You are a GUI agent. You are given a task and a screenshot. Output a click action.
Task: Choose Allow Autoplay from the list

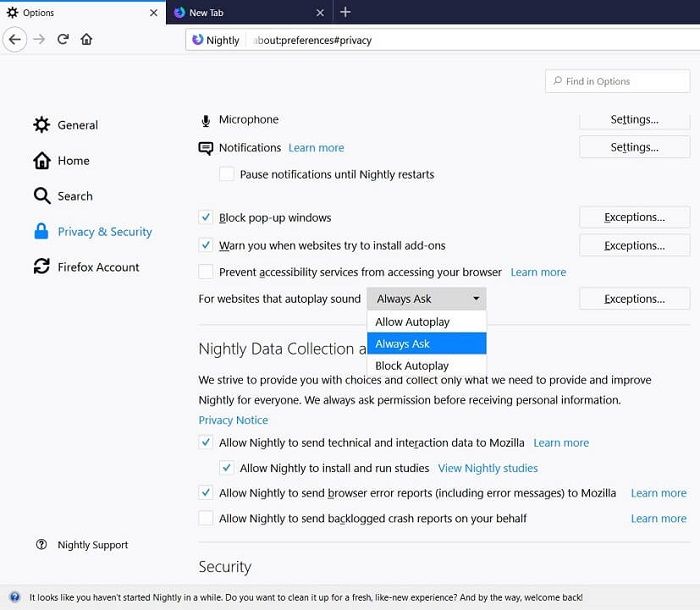pos(413,322)
